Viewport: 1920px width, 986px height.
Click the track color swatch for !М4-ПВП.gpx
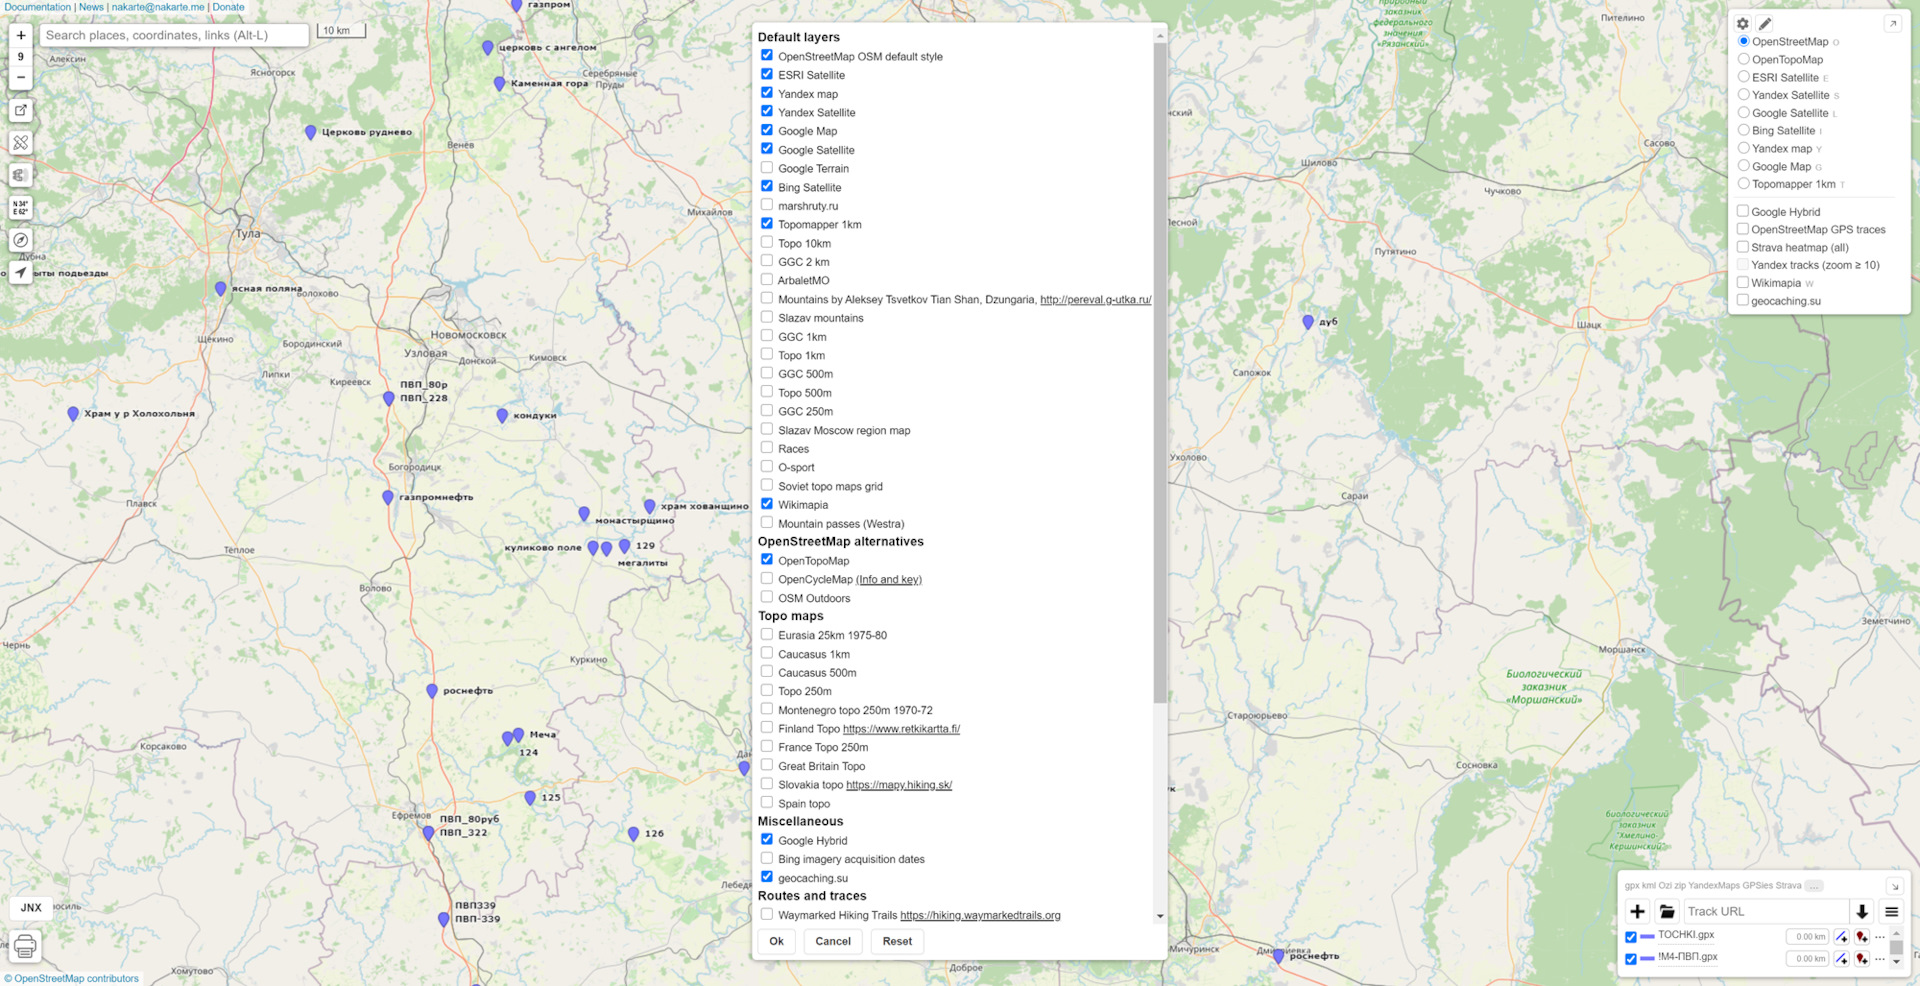(x=1647, y=959)
